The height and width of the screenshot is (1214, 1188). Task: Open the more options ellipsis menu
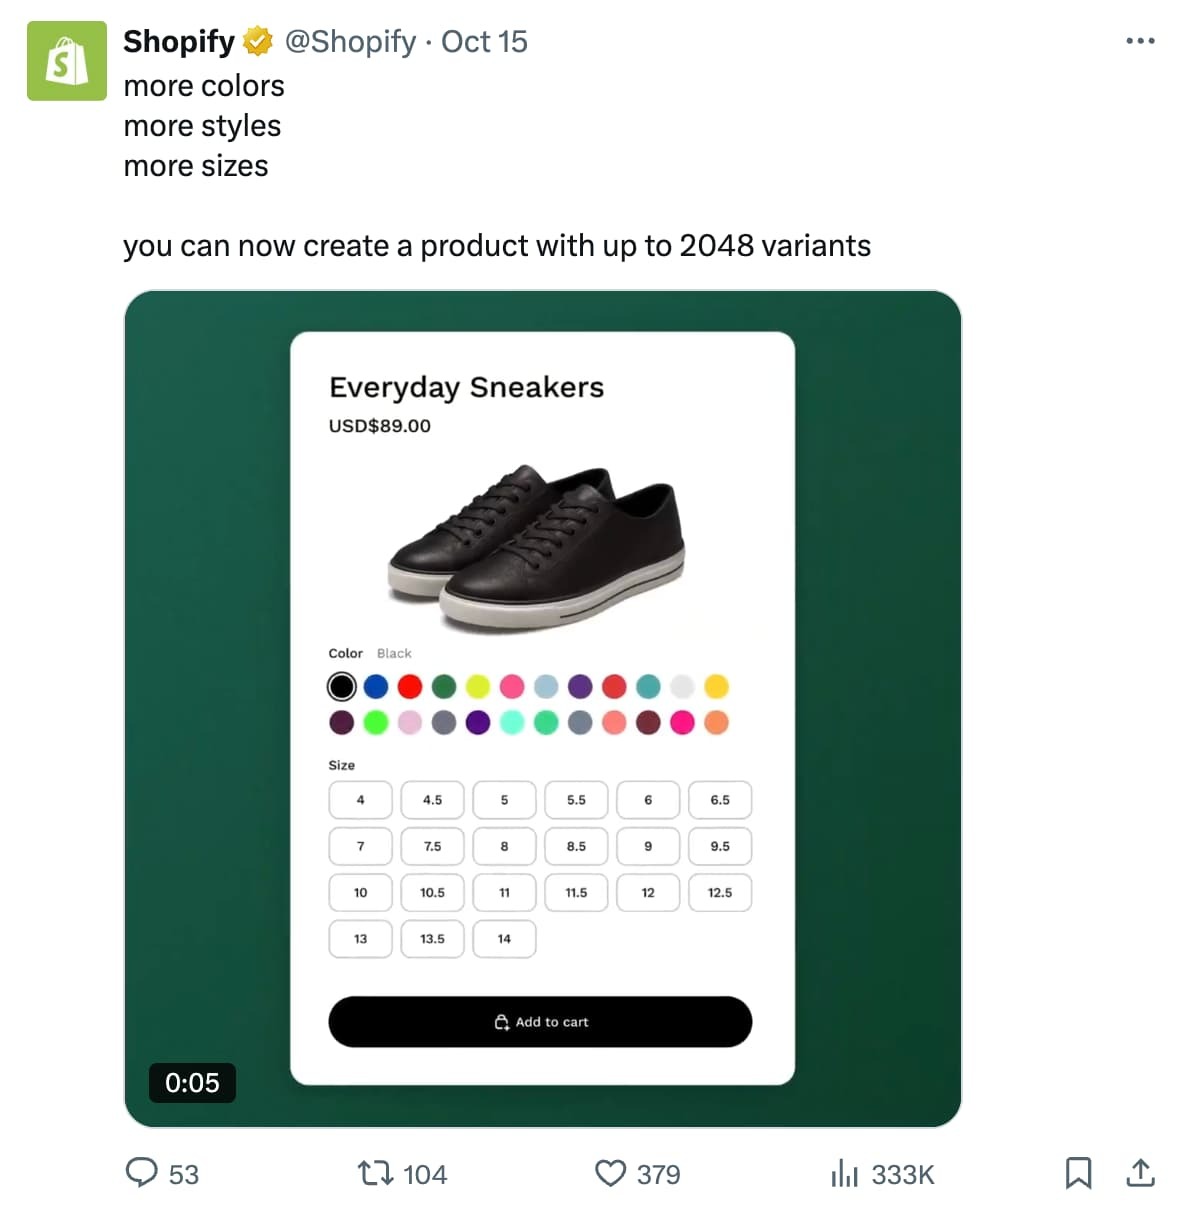tap(1139, 40)
